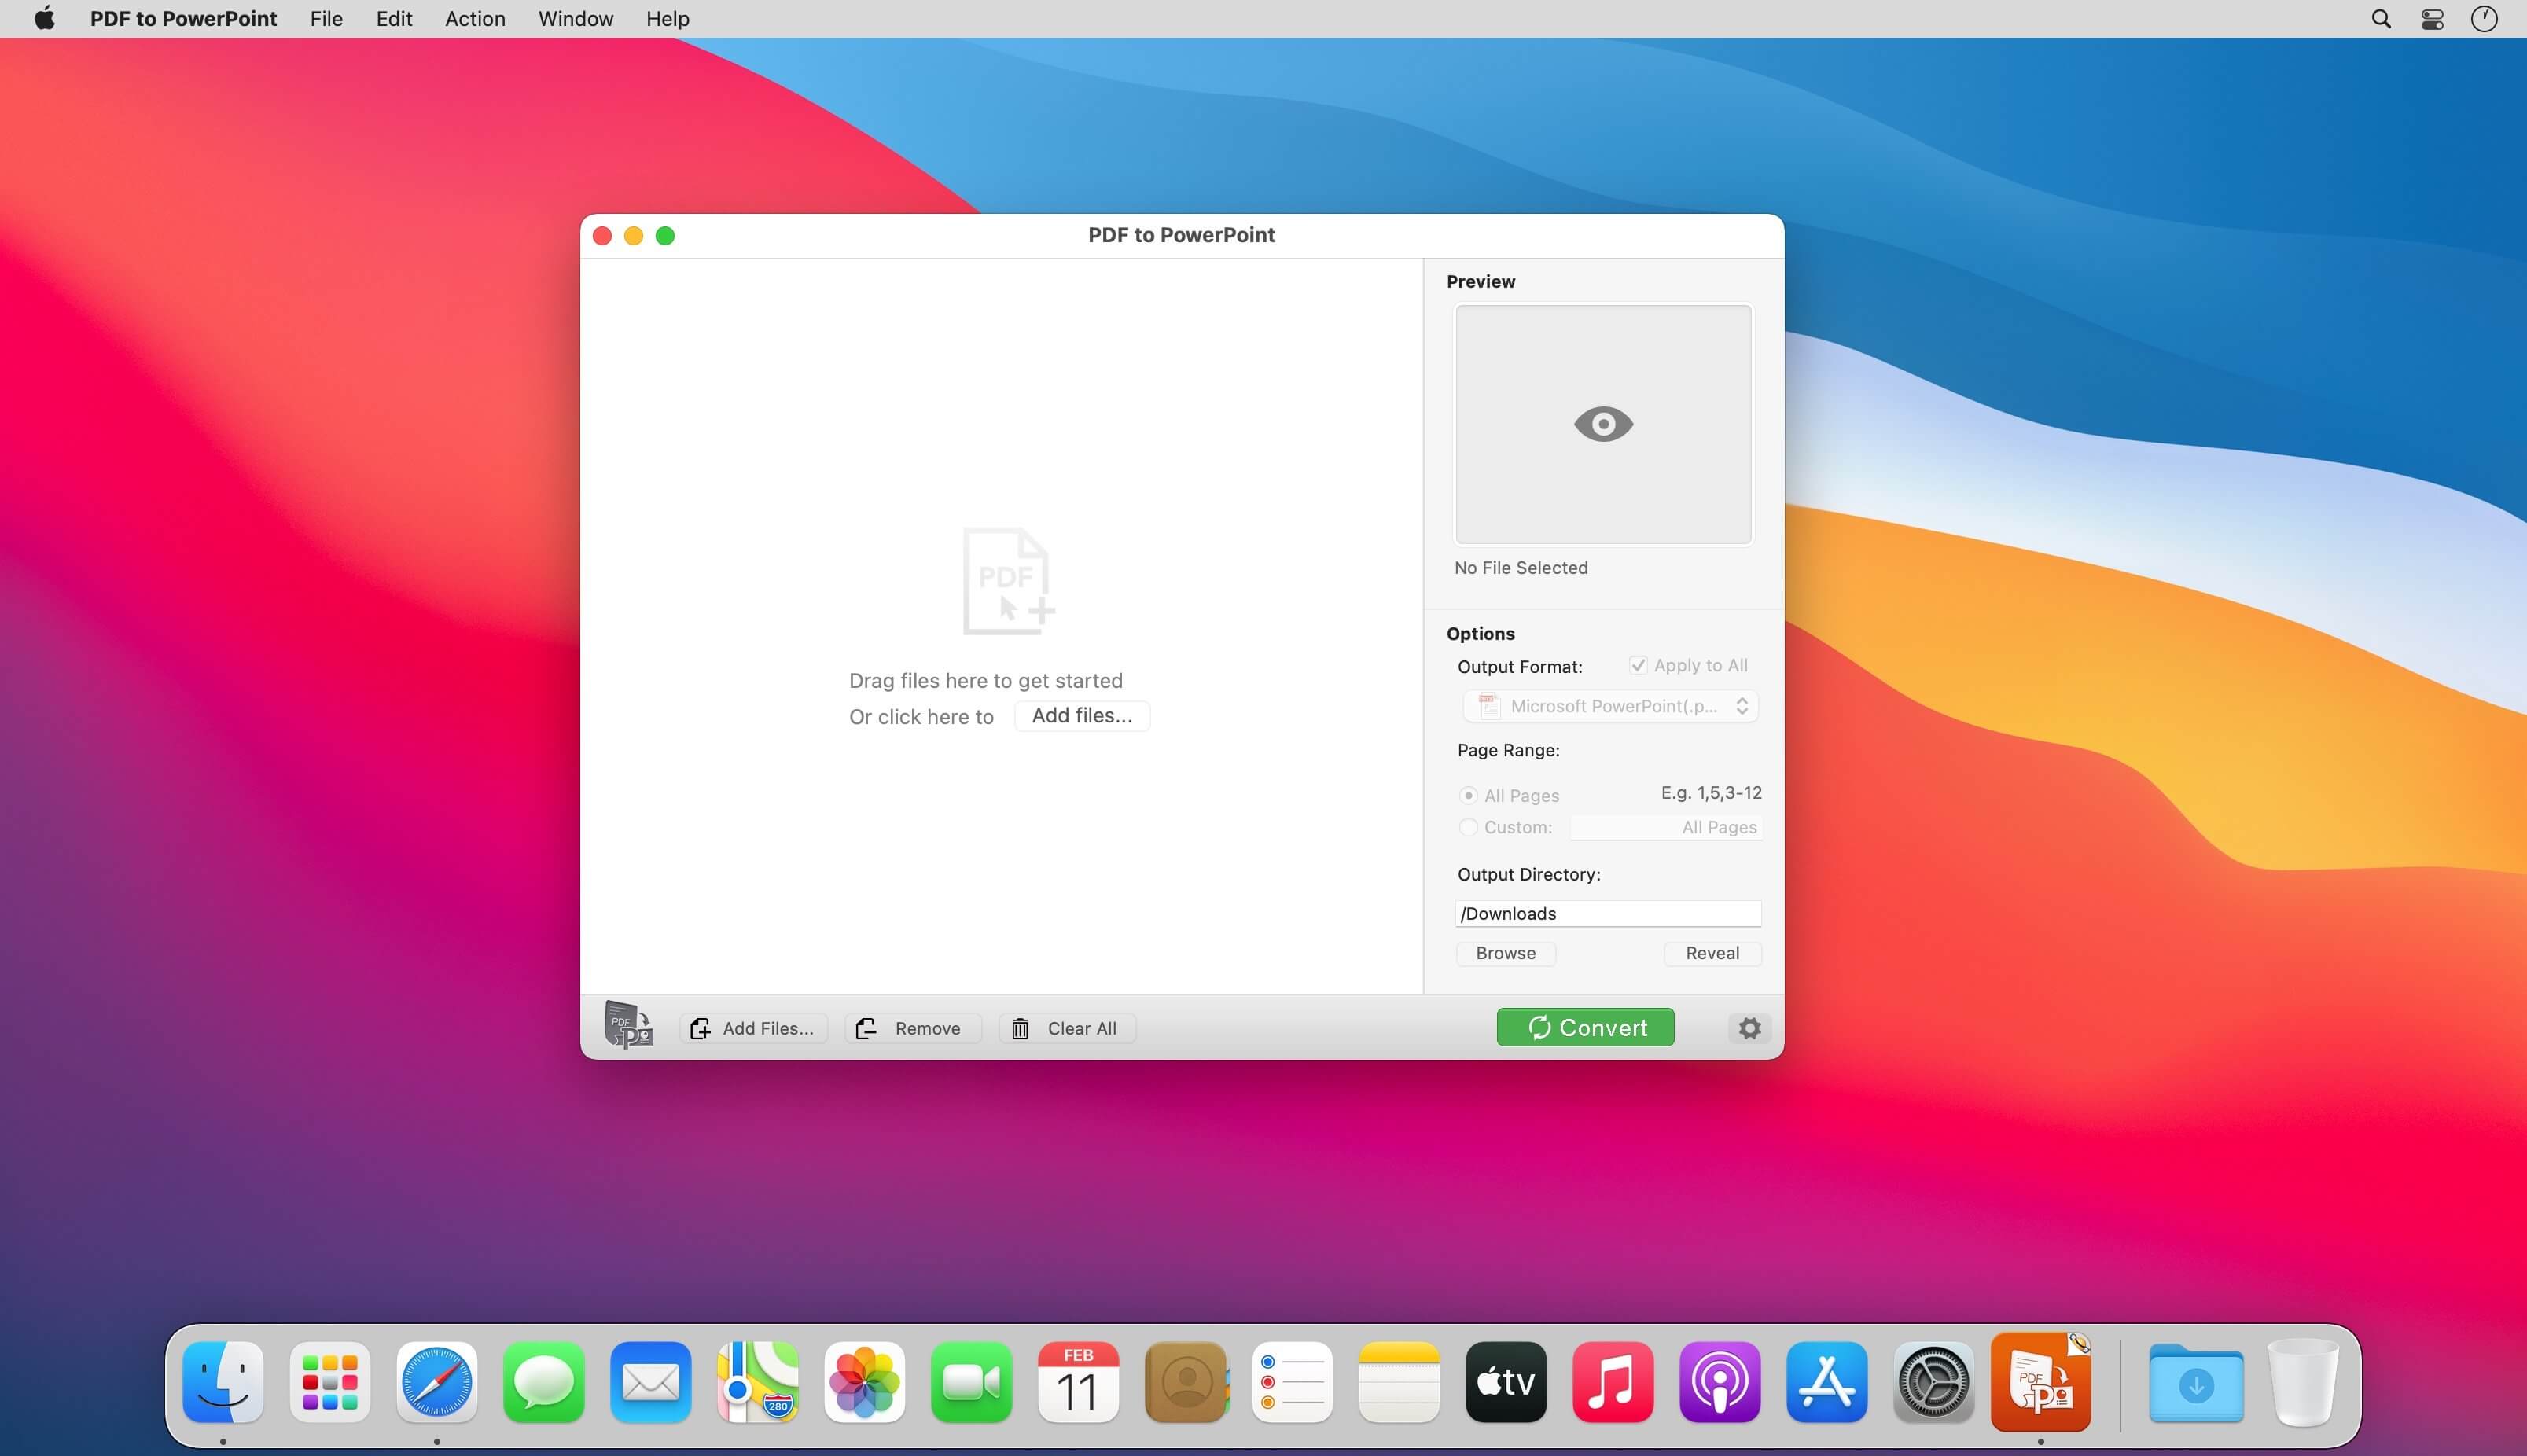The width and height of the screenshot is (2527, 1456).
Task: Open the Action menu
Action: click(475, 19)
